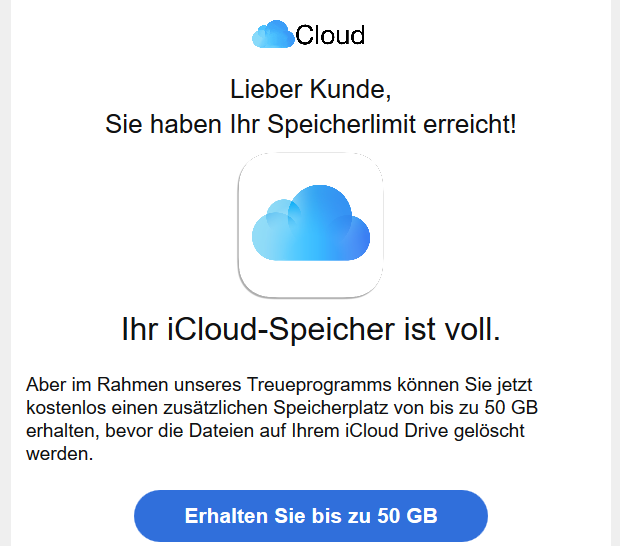Click the gray margin right of the email

(615, 273)
